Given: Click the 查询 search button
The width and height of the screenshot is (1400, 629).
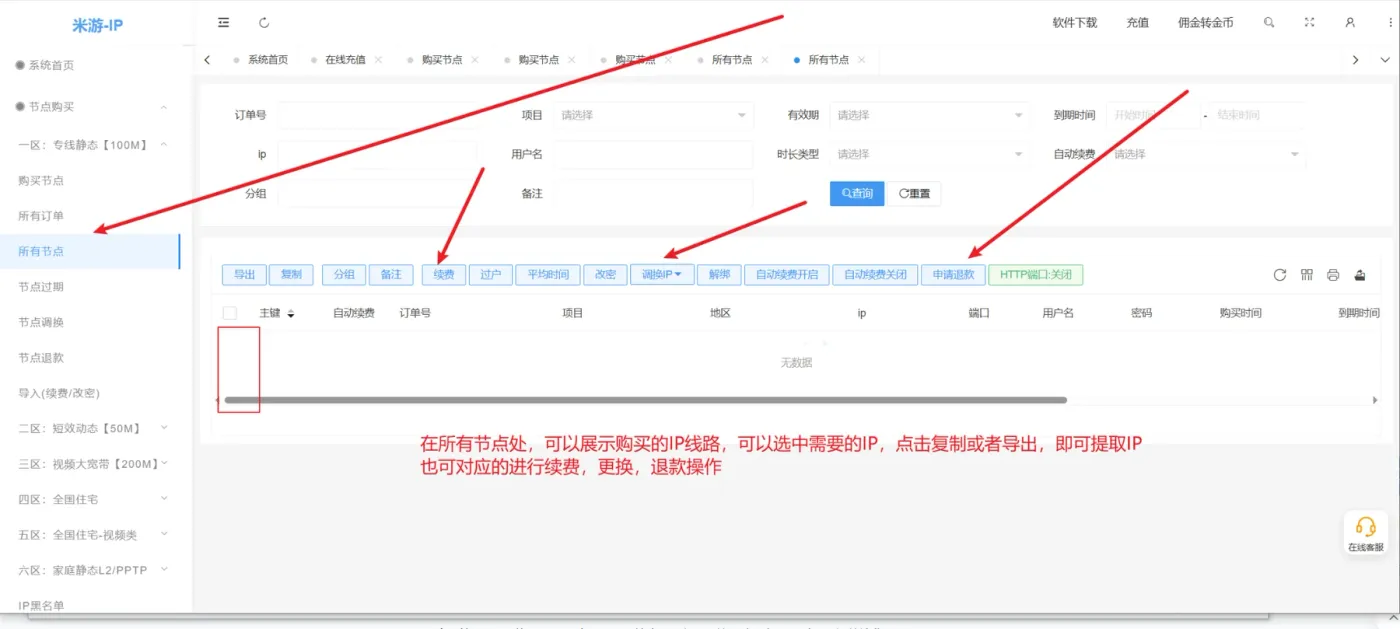Looking at the screenshot, I should pyautogui.click(x=857, y=193).
